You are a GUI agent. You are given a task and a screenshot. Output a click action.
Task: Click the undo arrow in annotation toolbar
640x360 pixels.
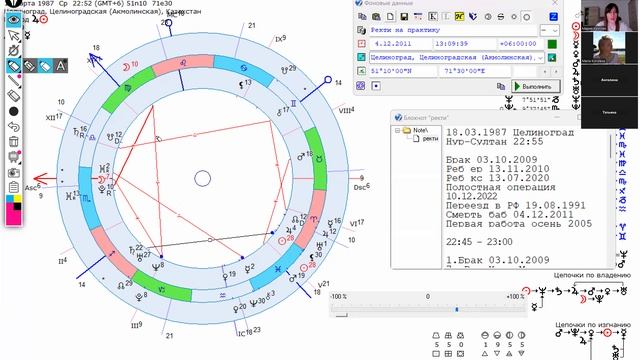click(x=14, y=127)
